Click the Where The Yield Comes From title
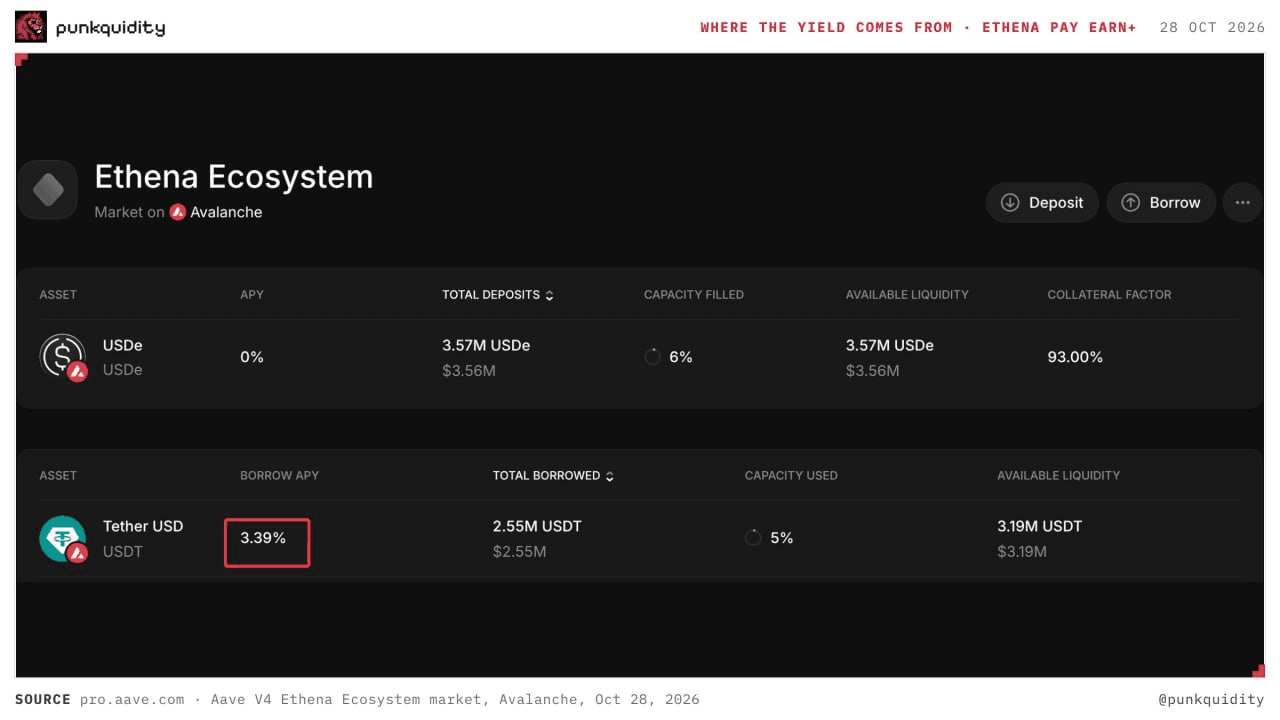The image size is (1280, 720). tap(918, 27)
